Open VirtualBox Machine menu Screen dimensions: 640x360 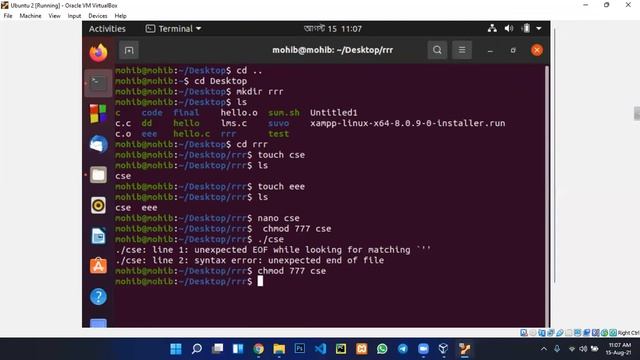pyautogui.click(x=30, y=16)
